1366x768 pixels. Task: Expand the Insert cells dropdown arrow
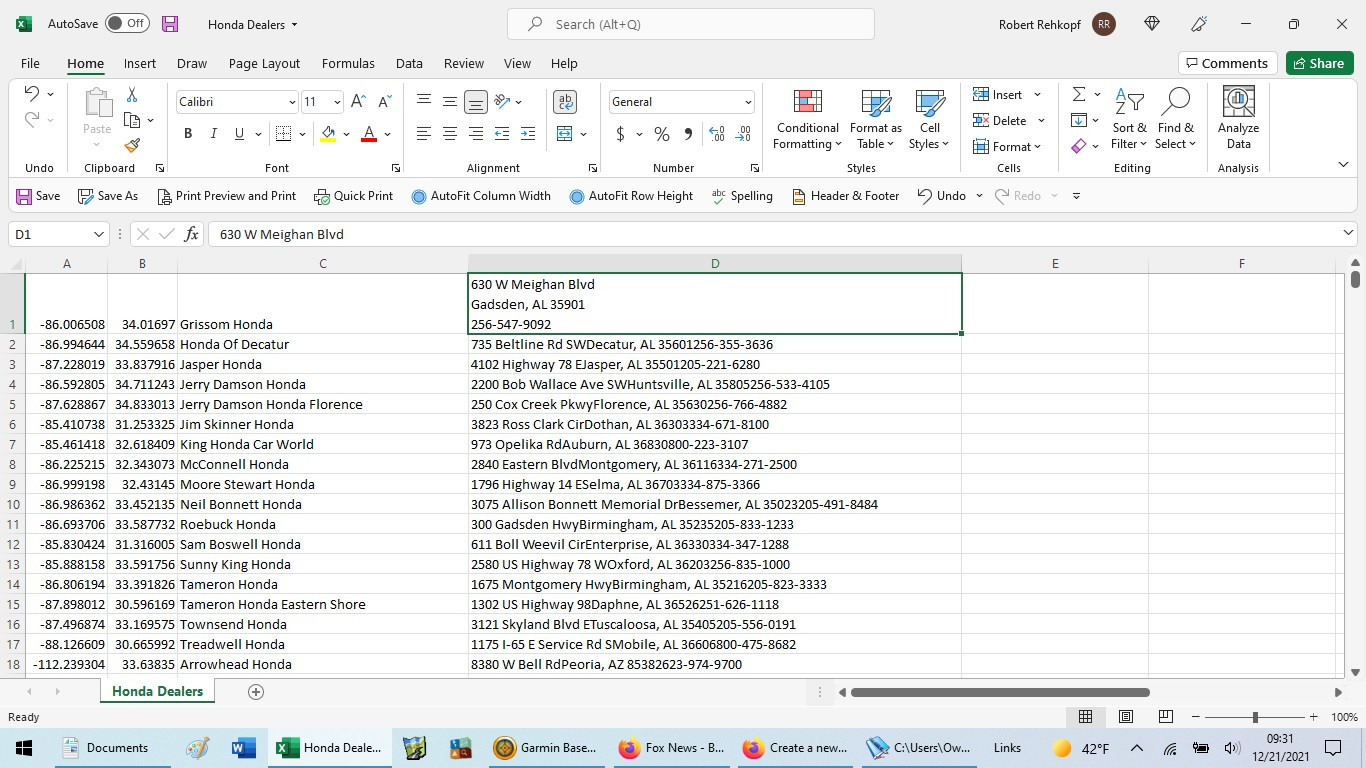[x=1037, y=95]
